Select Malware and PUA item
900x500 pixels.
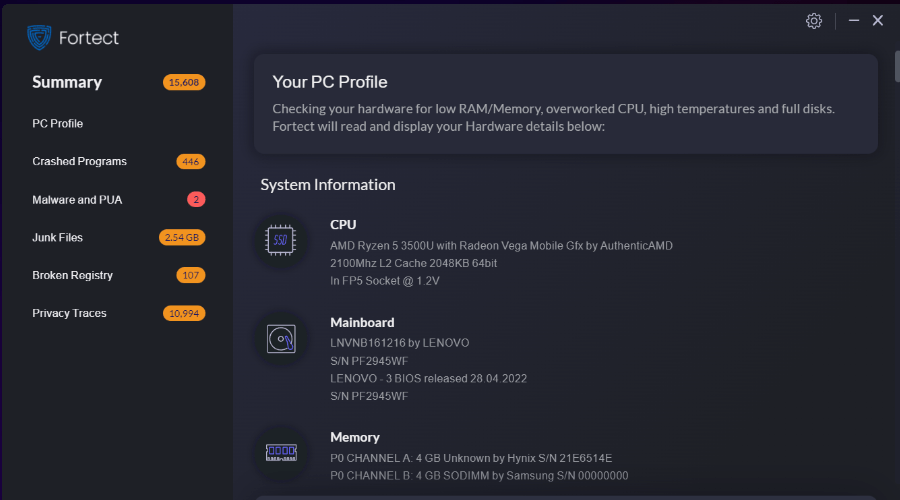(x=77, y=200)
